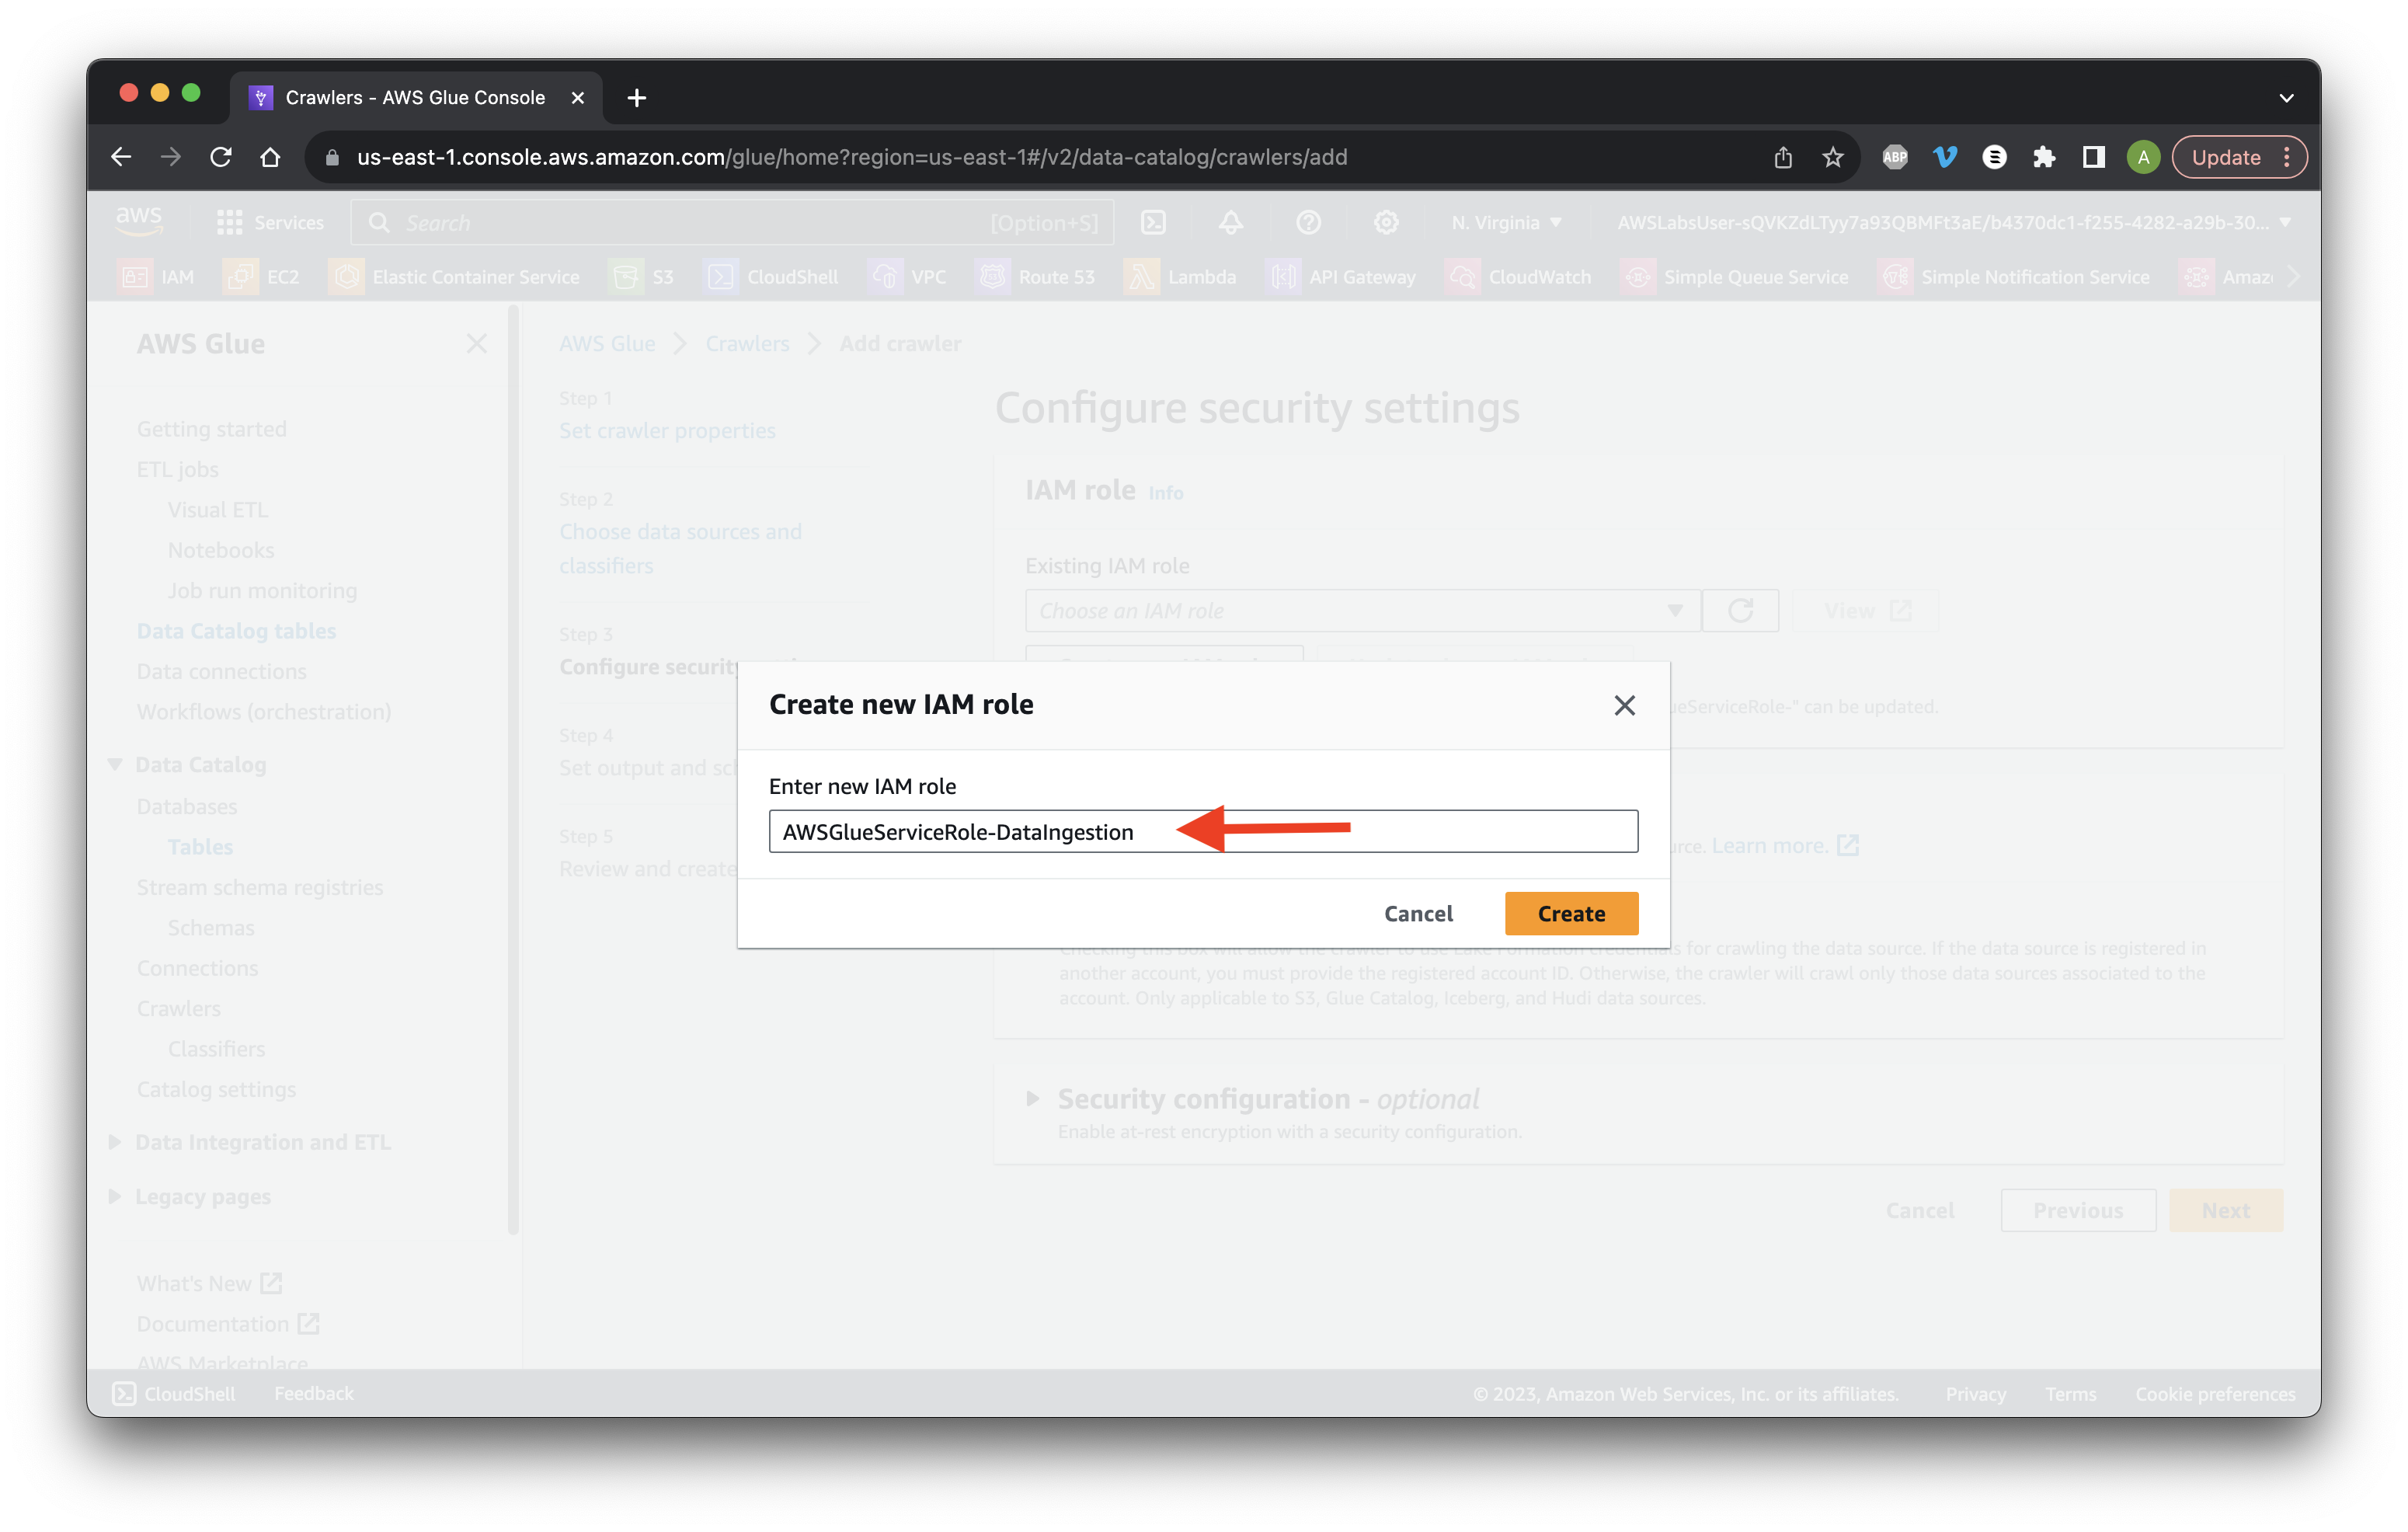Open Visual ETL in the sidebar
Screen dimensions: 2408x1532
pos(217,509)
